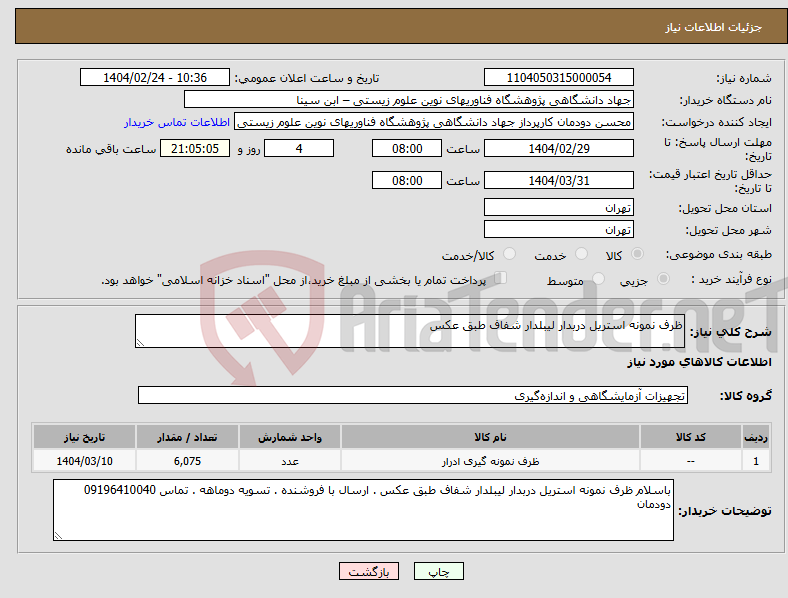788x598 pixels.
Task: Click the goods group field تجهیزات آزمایشگاهی
Action: pos(413,395)
